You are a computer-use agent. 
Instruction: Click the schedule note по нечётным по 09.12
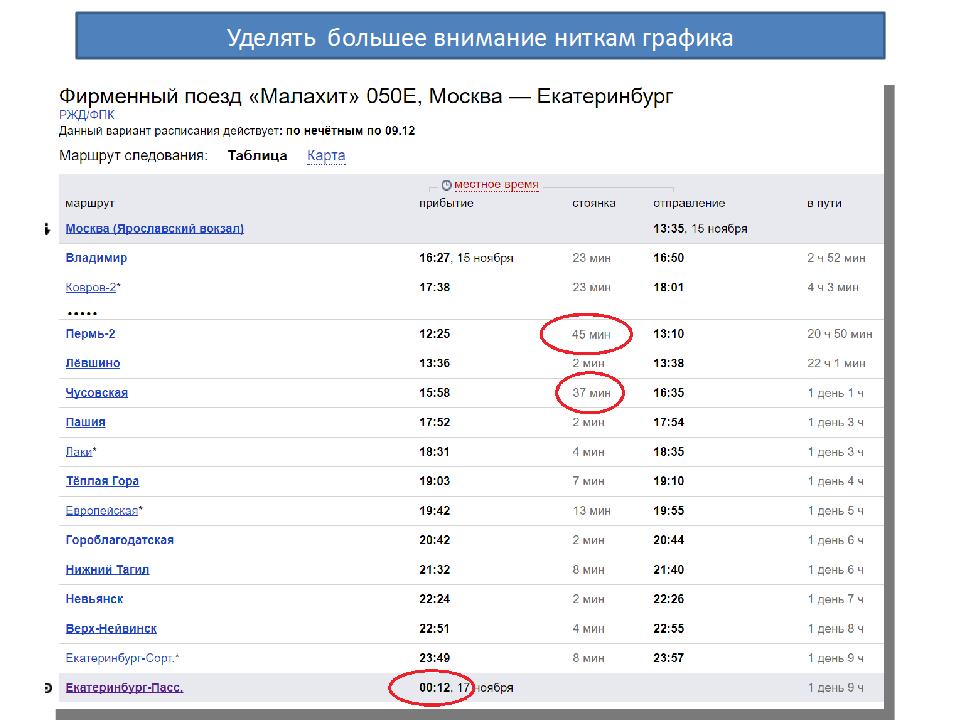click(x=351, y=131)
